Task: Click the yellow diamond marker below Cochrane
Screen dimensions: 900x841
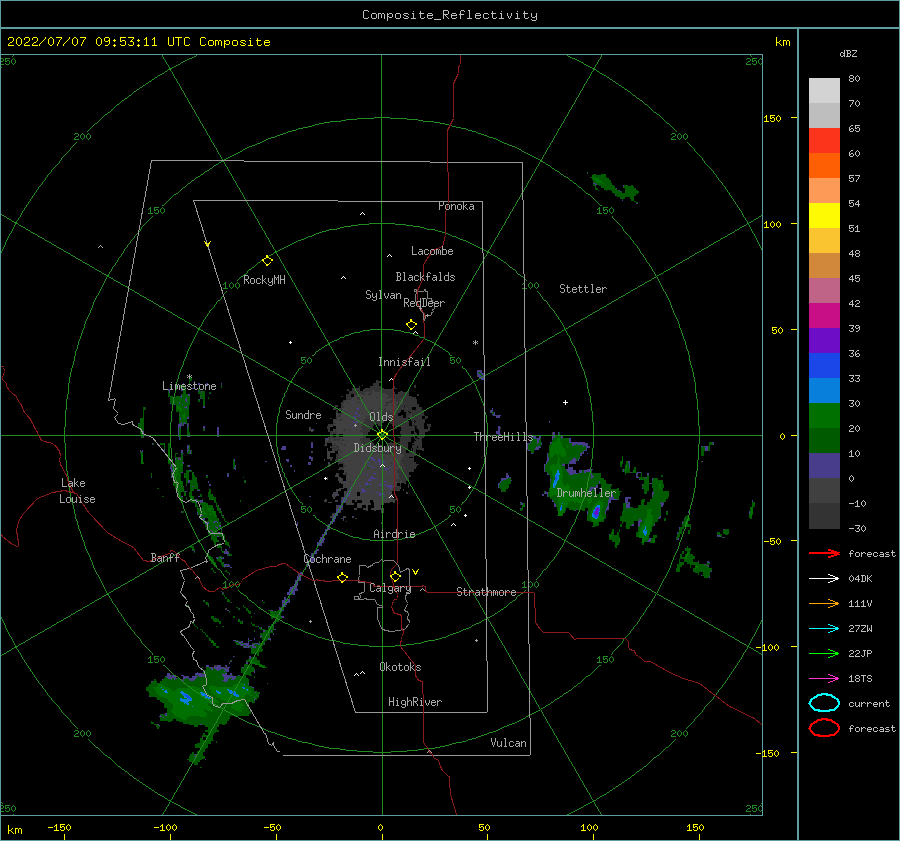Action: (x=342, y=578)
